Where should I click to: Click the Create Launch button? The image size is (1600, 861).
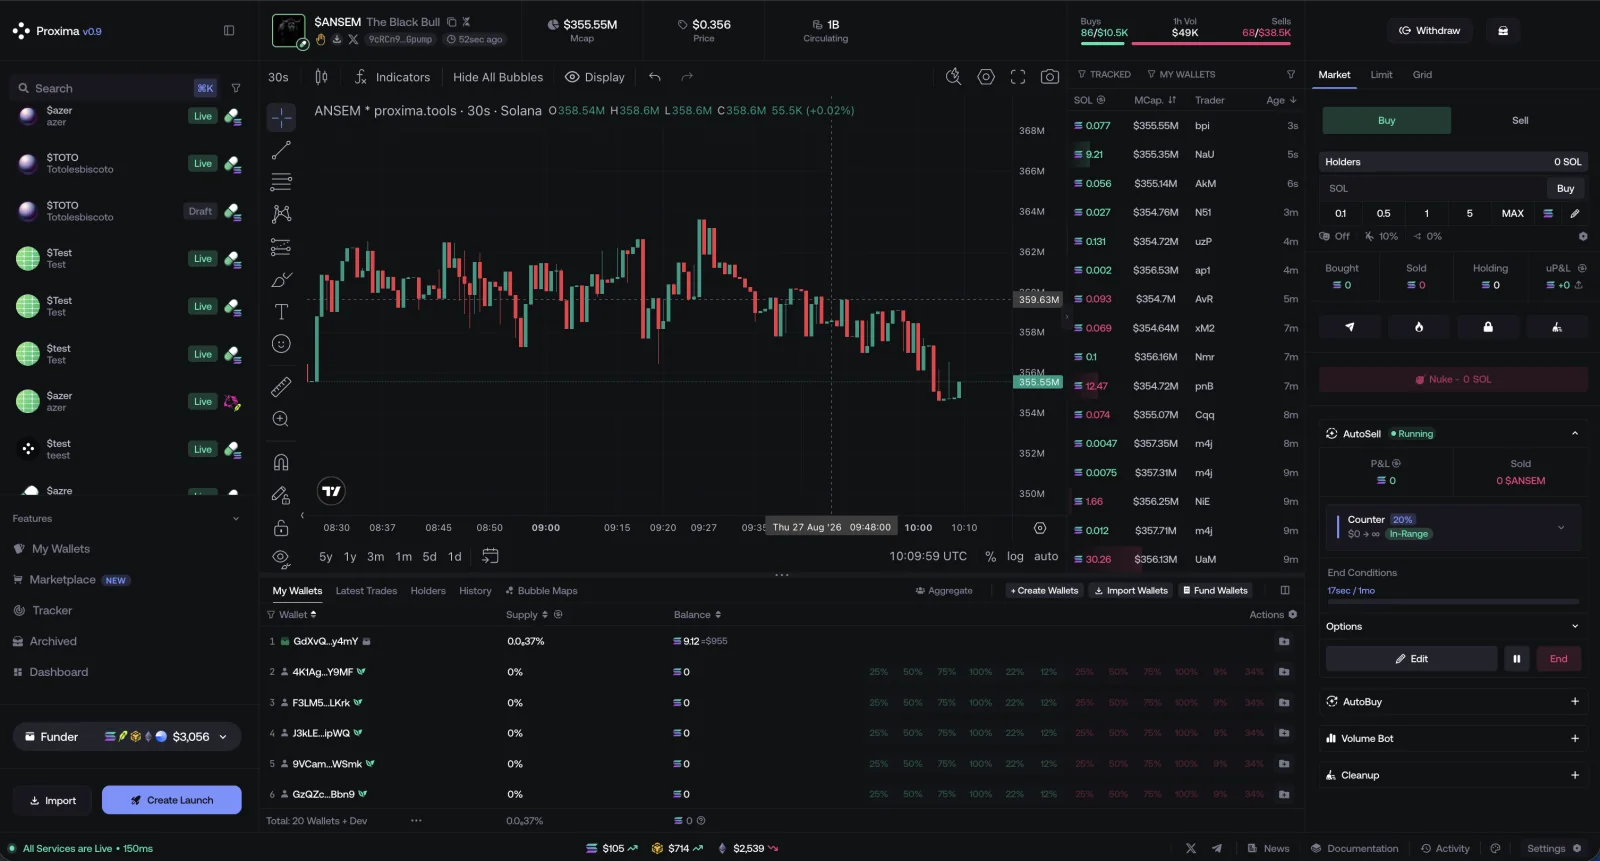[171, 800]
